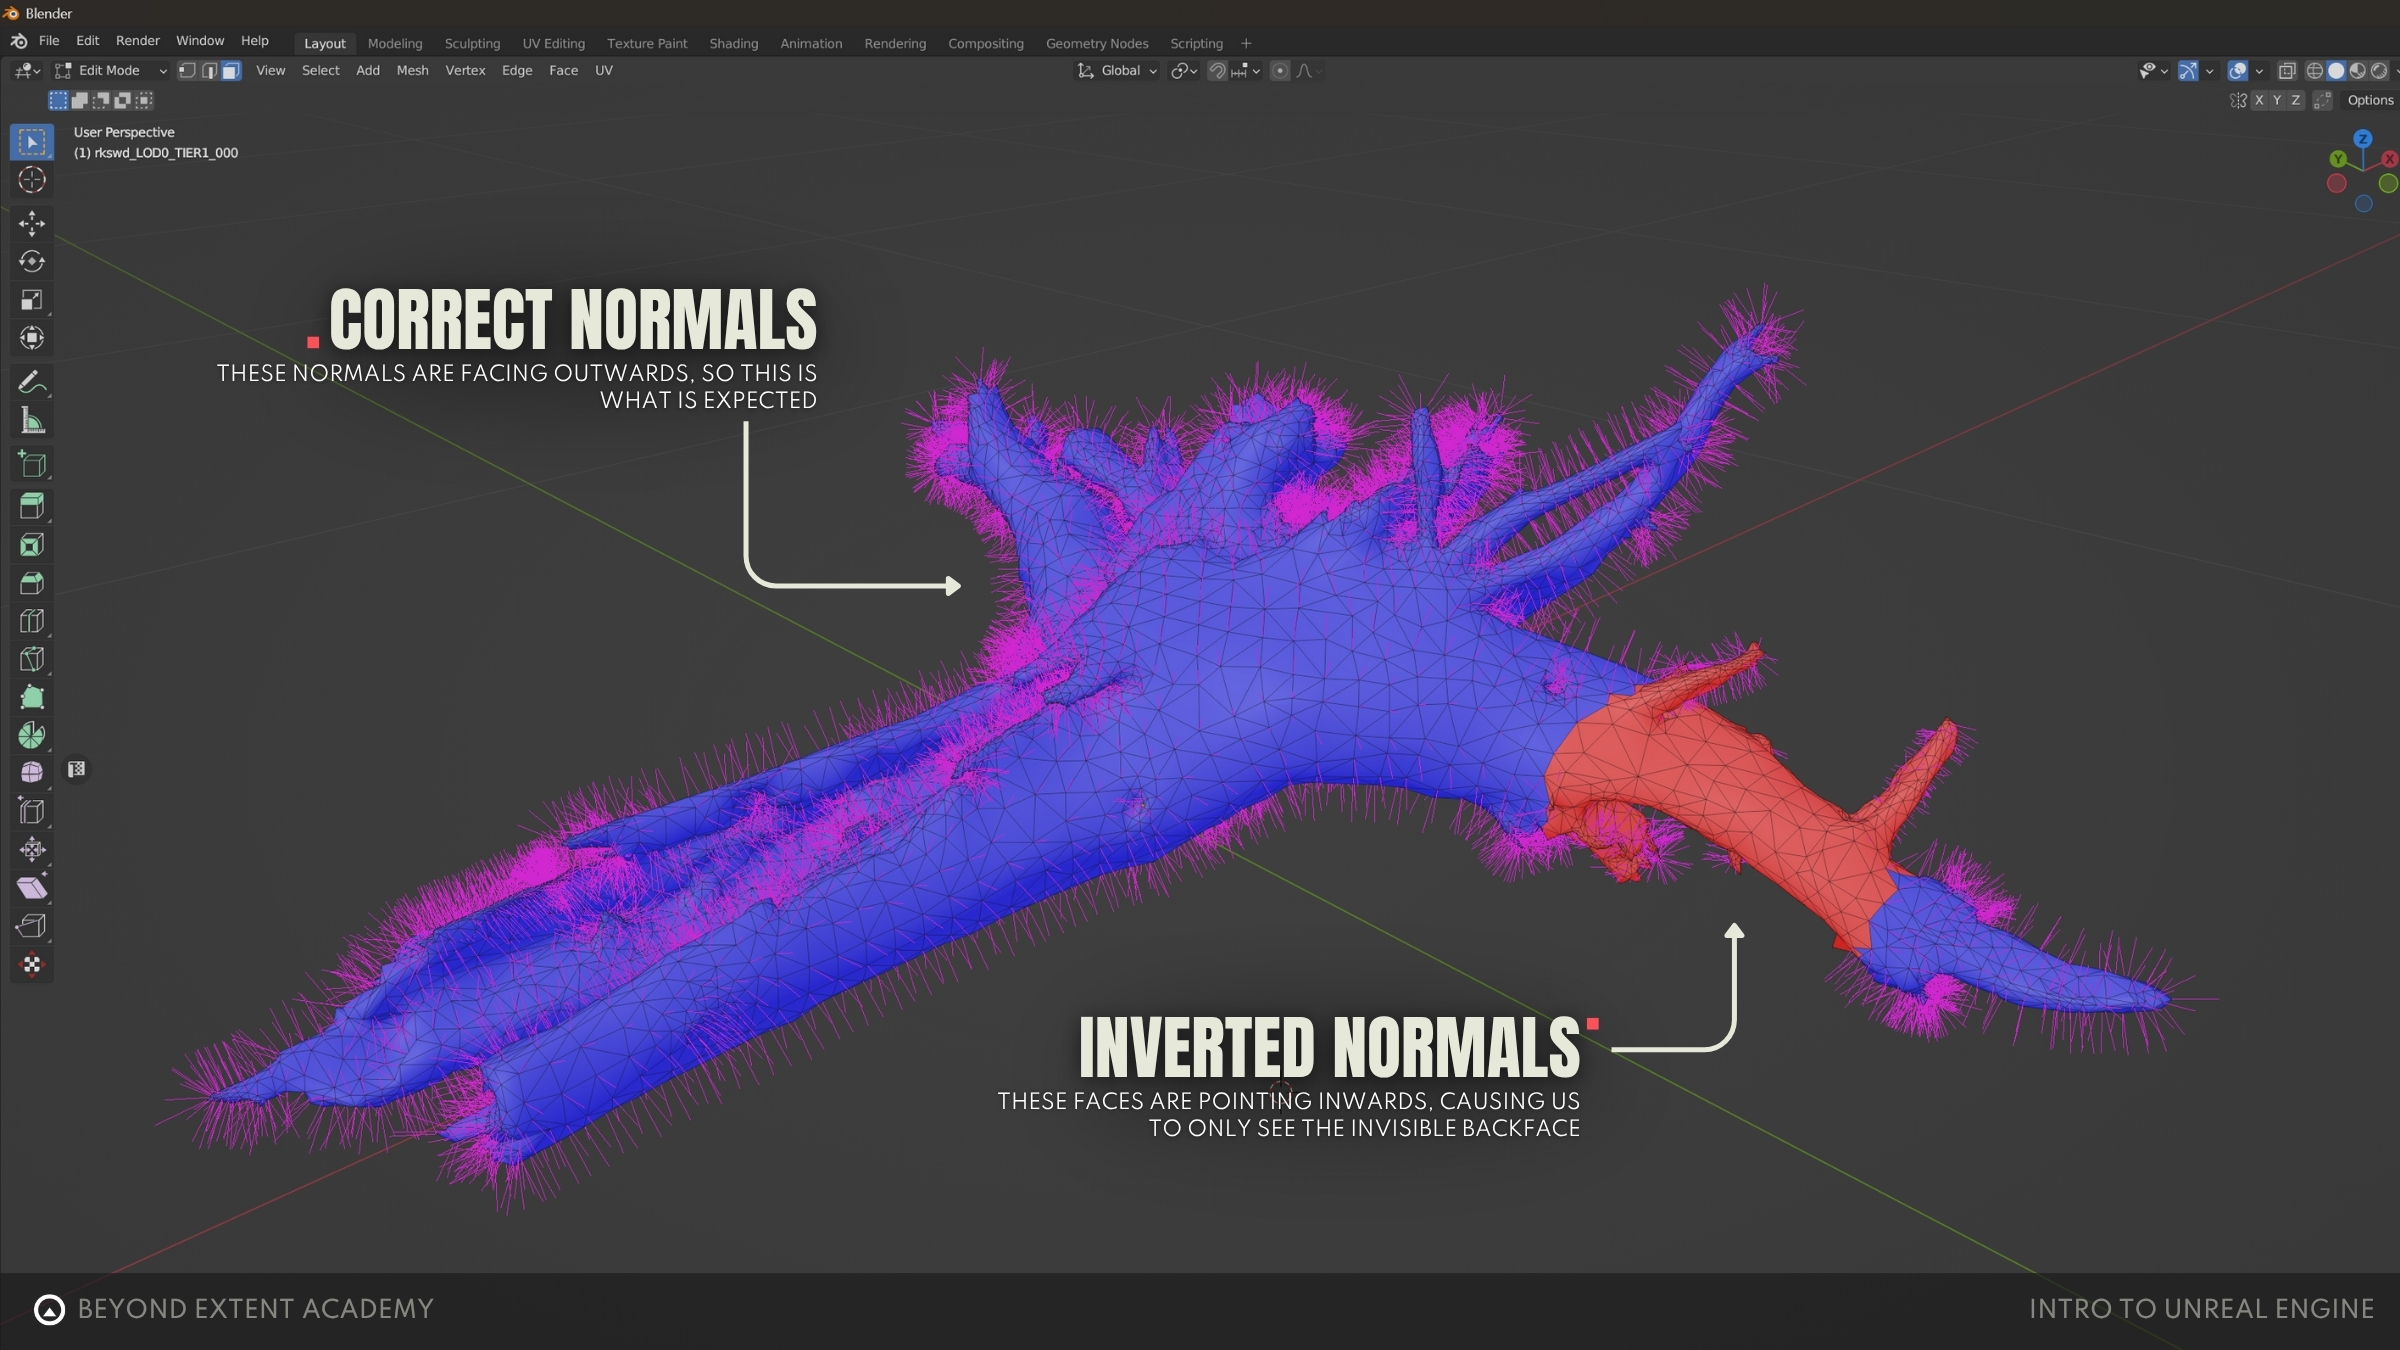The image size is (2400, 1350).
Task: Switch to face select mode
Action: (x=231, y=71)
